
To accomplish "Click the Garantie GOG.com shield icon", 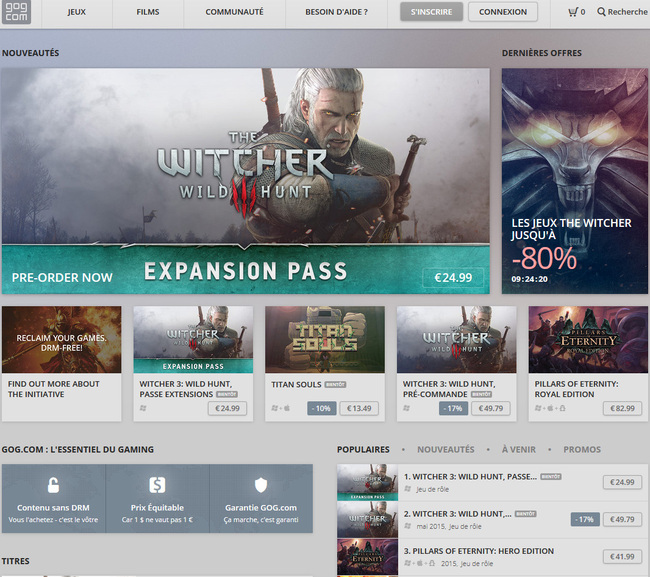I will tap(261, 485).
